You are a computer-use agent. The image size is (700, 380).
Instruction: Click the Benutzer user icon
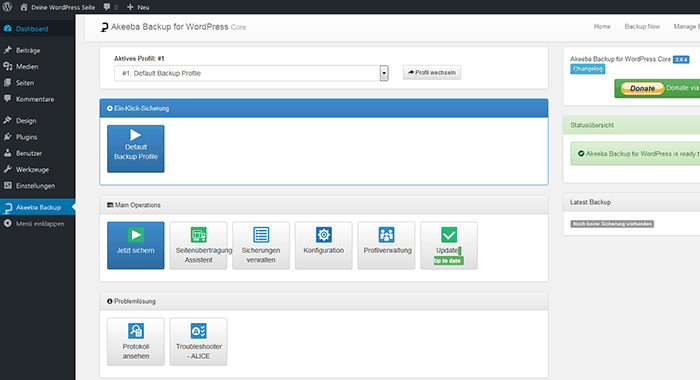point(8,153)
